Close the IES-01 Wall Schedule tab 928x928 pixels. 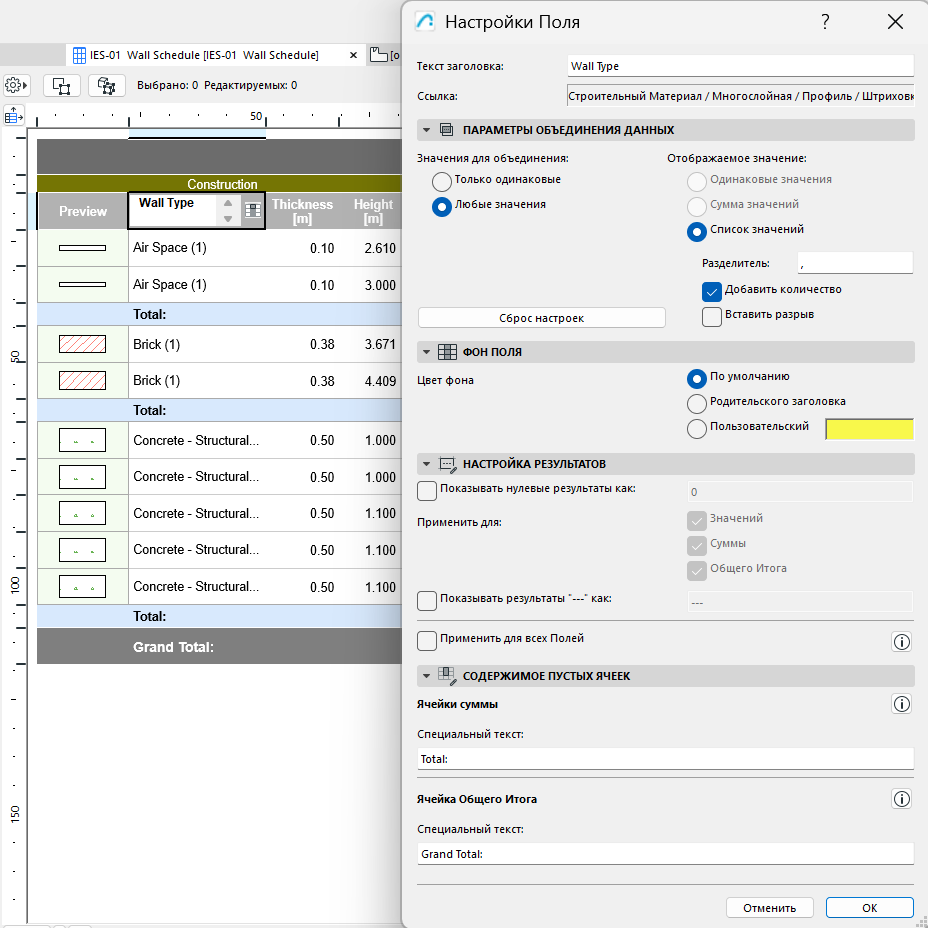[x=353, y=55]
